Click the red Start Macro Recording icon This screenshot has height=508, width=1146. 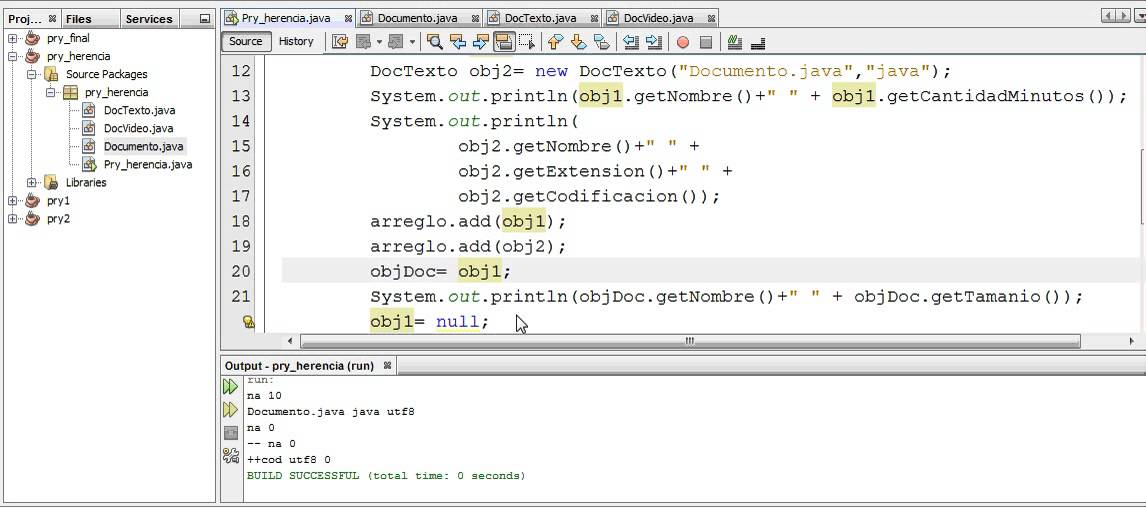(683, 42)
